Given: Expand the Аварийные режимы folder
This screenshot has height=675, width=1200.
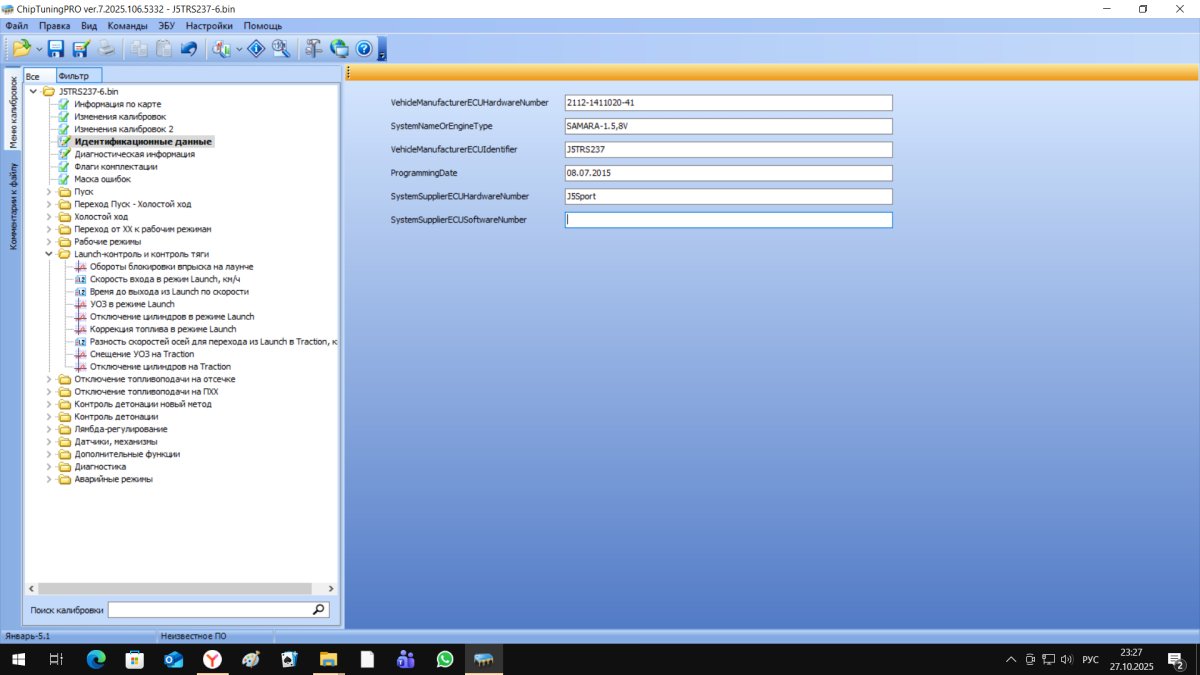Looking at the screenshot, I should [x=50, y=479].
